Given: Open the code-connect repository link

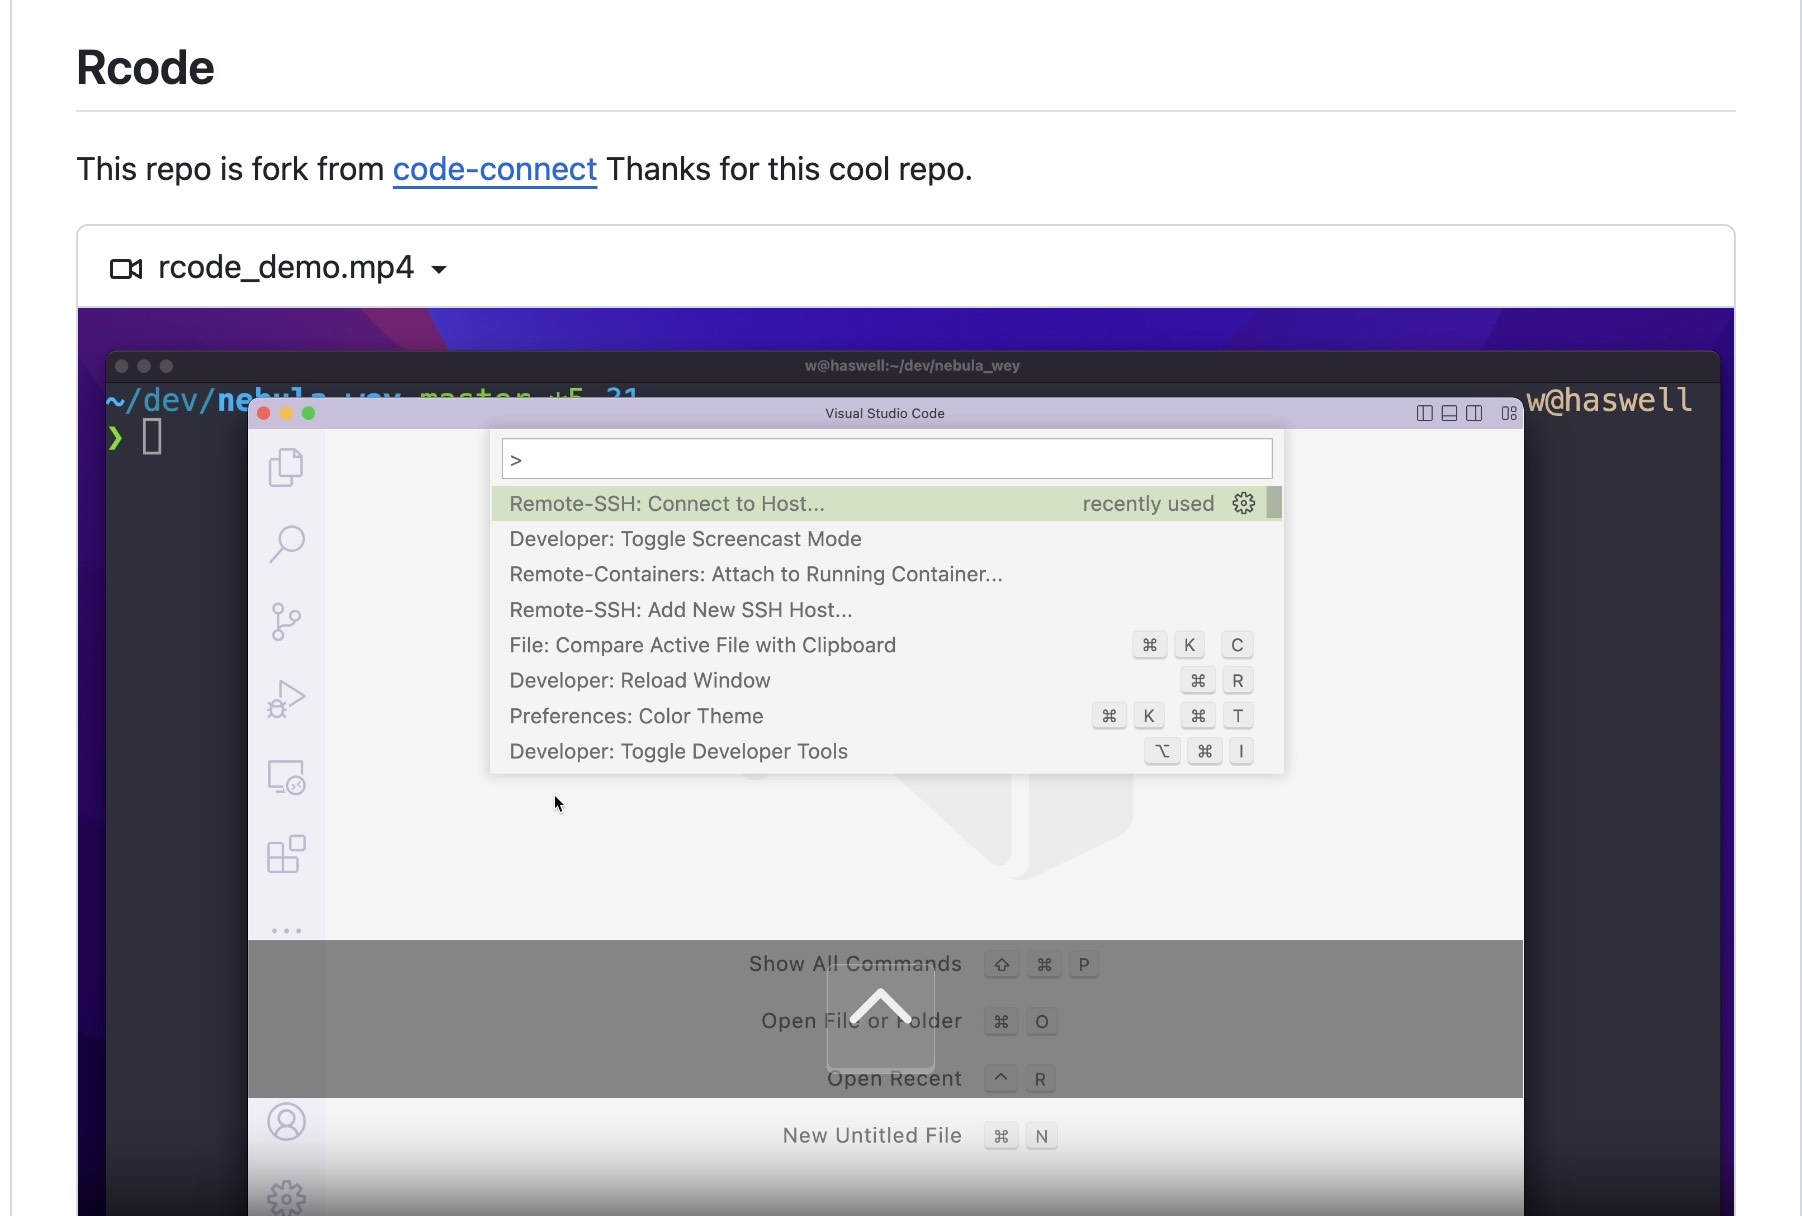Looking at the screenshot, I should [x=494, y=169].
